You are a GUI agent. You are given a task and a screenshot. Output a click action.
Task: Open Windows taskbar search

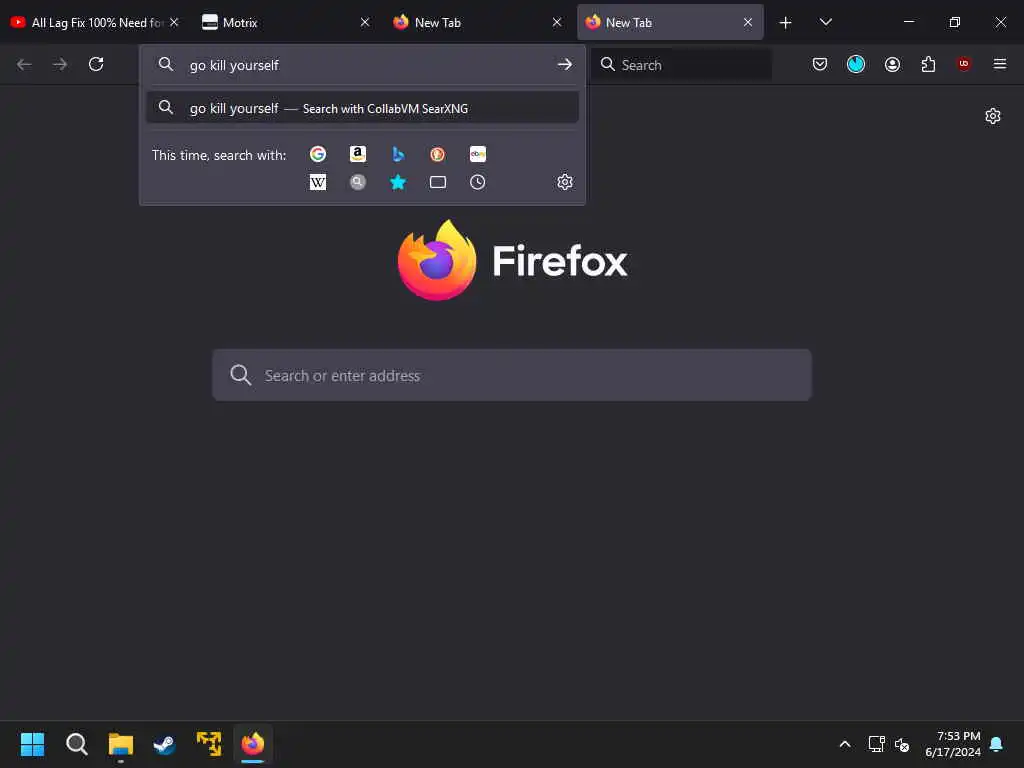click(76, 744)
